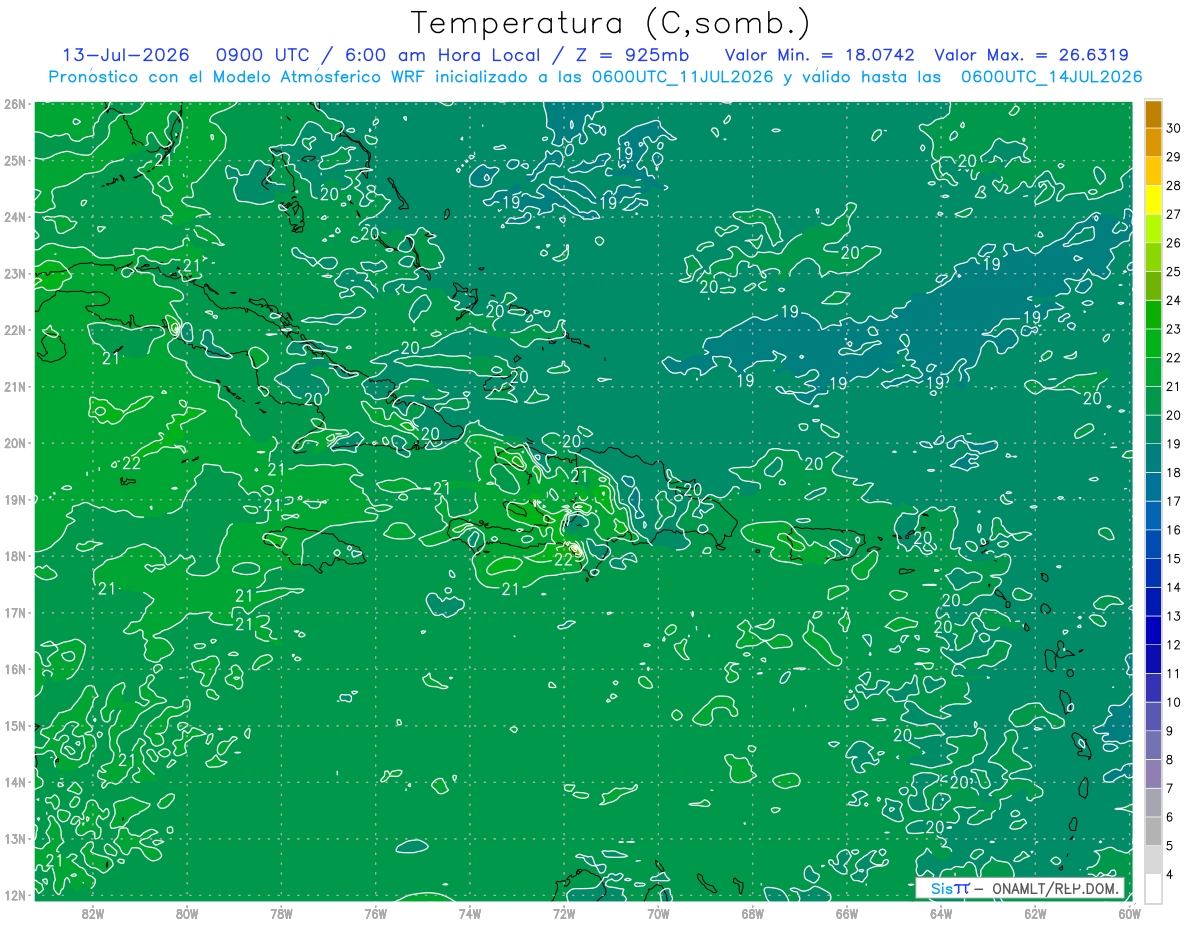Image resolution: width=1200 pixels, height=927 pixels.
Task: Click longitude axis label '72W'
Action: 564,913
